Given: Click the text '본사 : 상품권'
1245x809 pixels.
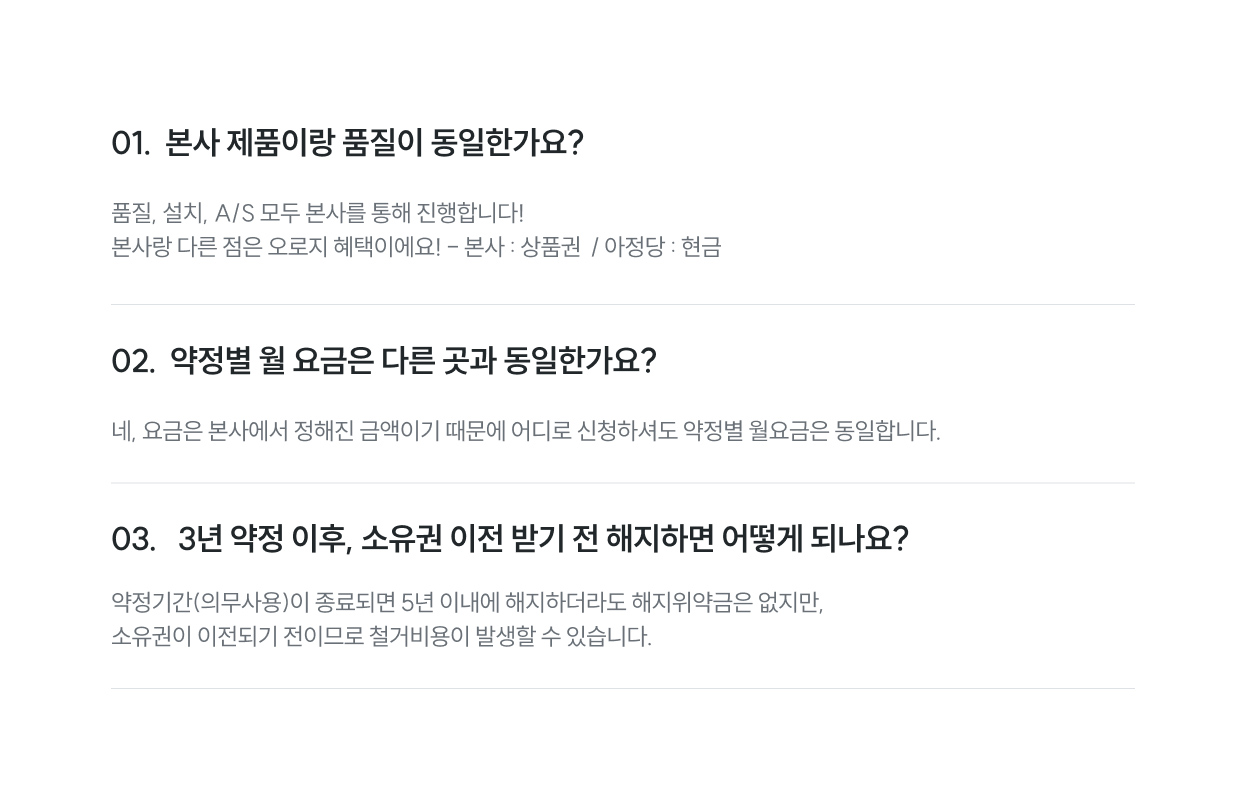Looking at the screenshot, I should (x=522, y=247).
